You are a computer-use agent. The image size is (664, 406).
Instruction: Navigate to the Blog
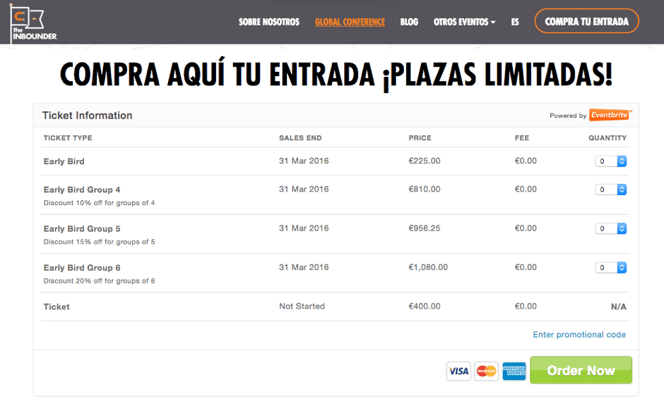(409, 22)
